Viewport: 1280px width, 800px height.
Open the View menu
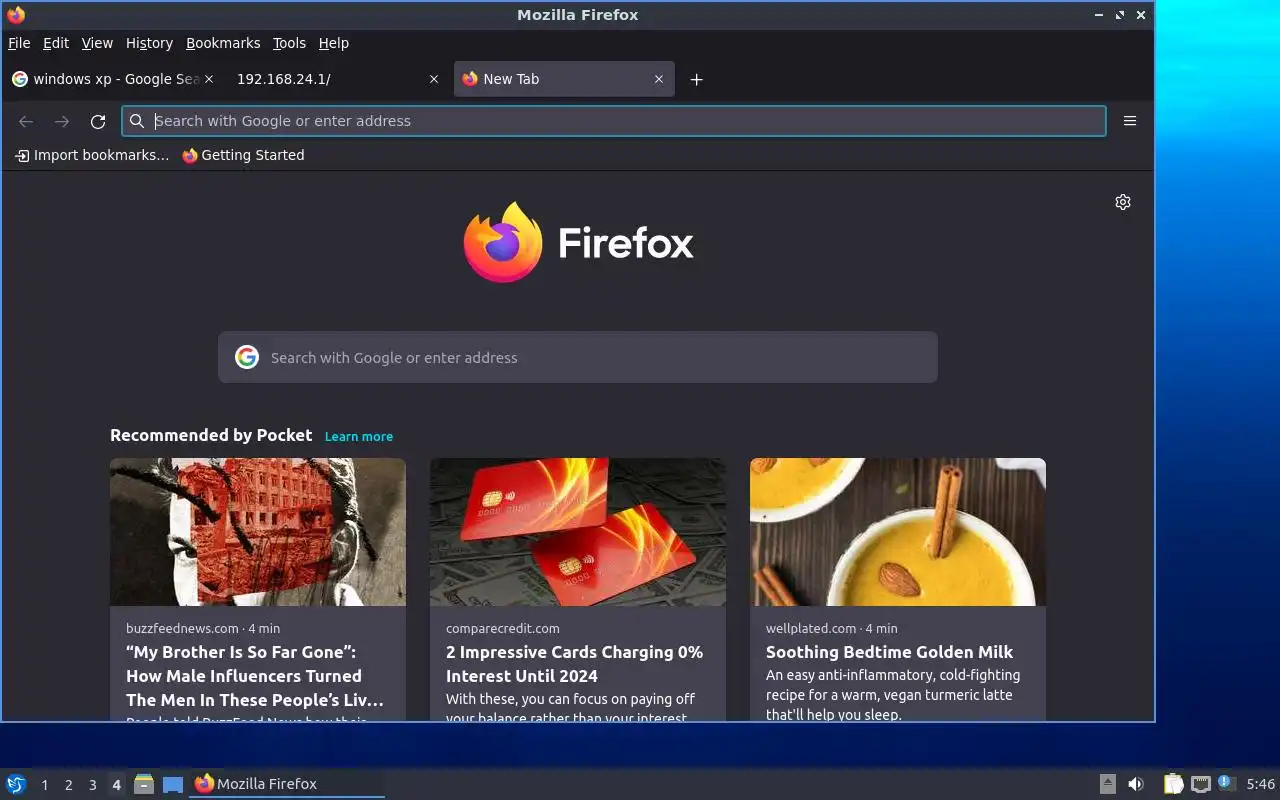pos(97,43)
